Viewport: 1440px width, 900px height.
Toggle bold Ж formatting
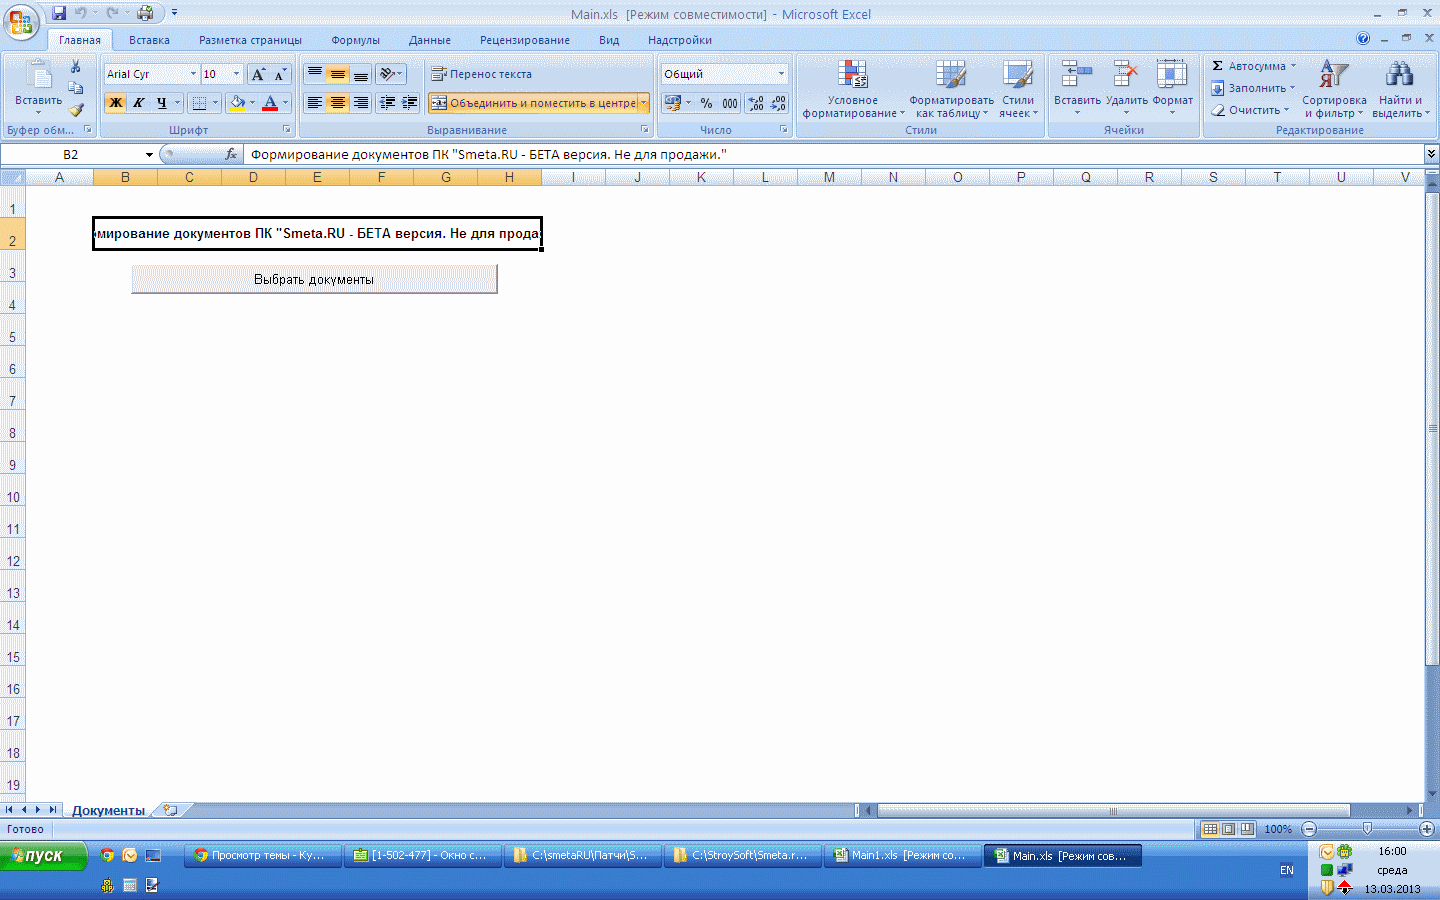point(116,103)
